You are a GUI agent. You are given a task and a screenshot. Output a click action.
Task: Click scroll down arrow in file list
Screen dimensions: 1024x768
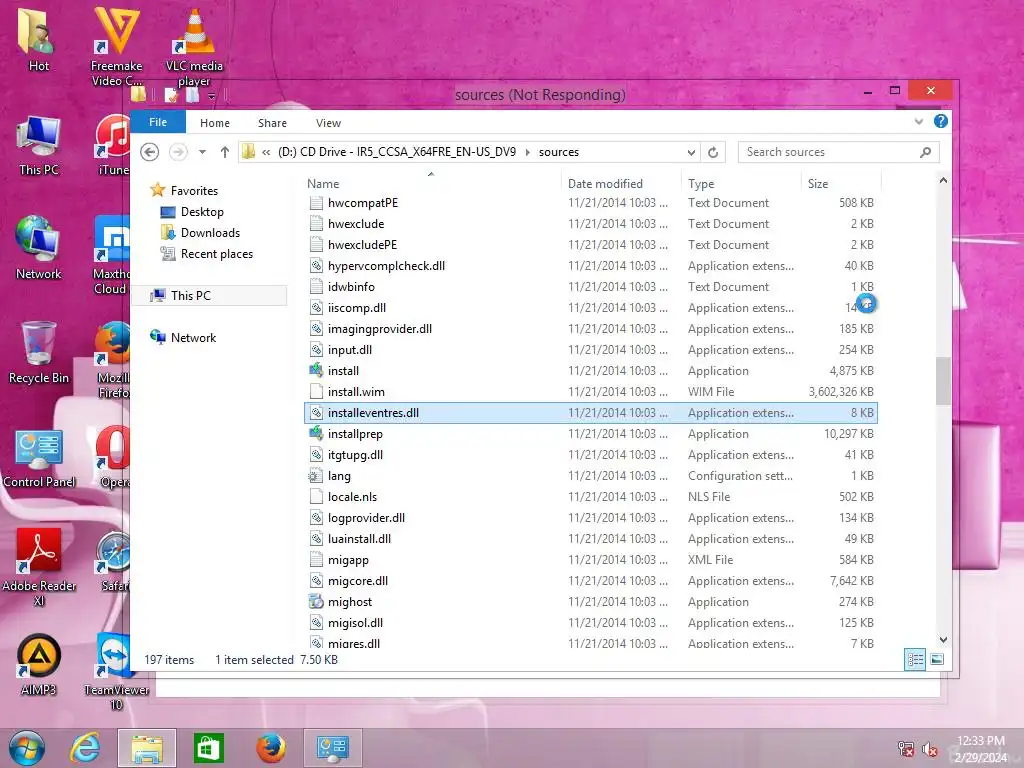pyautogui.click(x=943, y=640)
